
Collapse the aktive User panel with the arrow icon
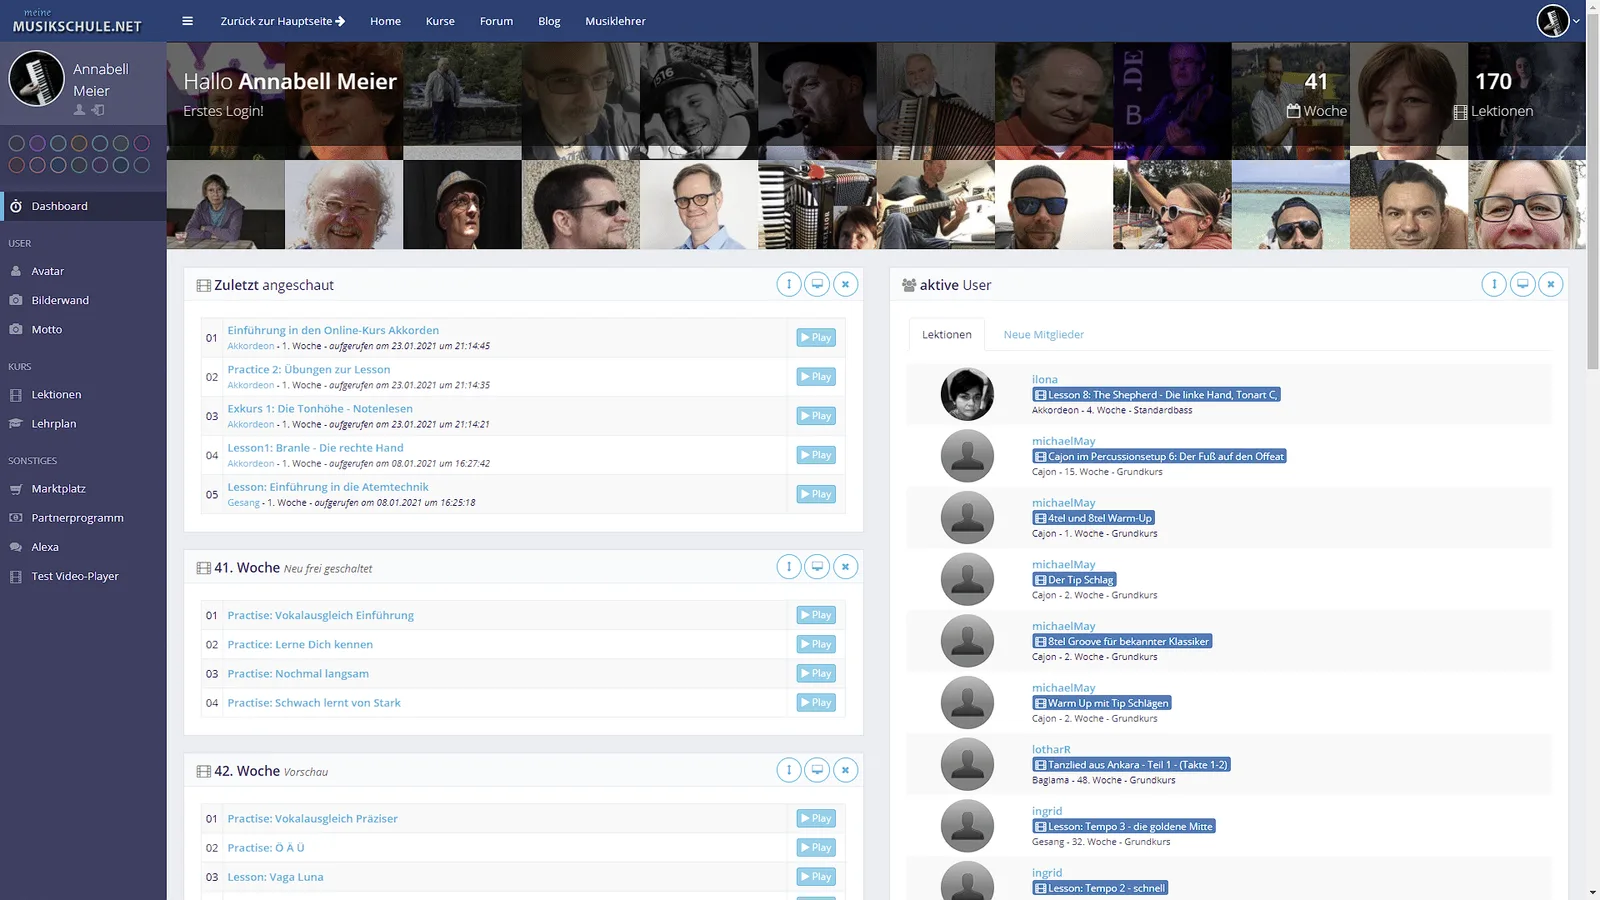click(x=1494, y=284)
